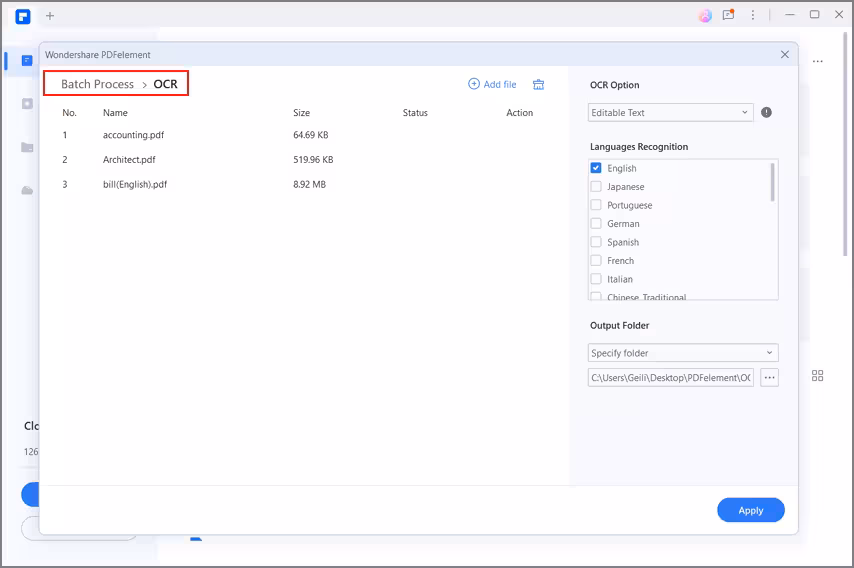This screenshot has height=568, width=854.
Task: Close the Wondershare PDFelement dialog
Action: (784, 54)
